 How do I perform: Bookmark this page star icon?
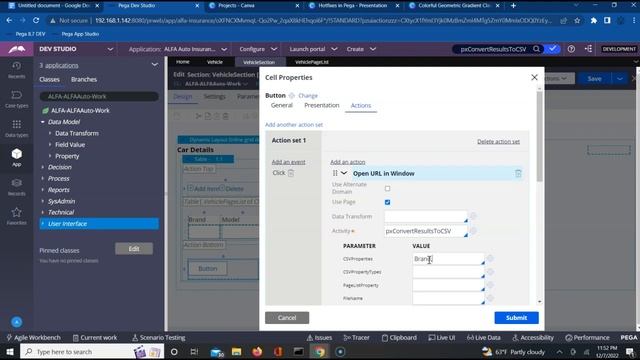[x=577, y=20]
